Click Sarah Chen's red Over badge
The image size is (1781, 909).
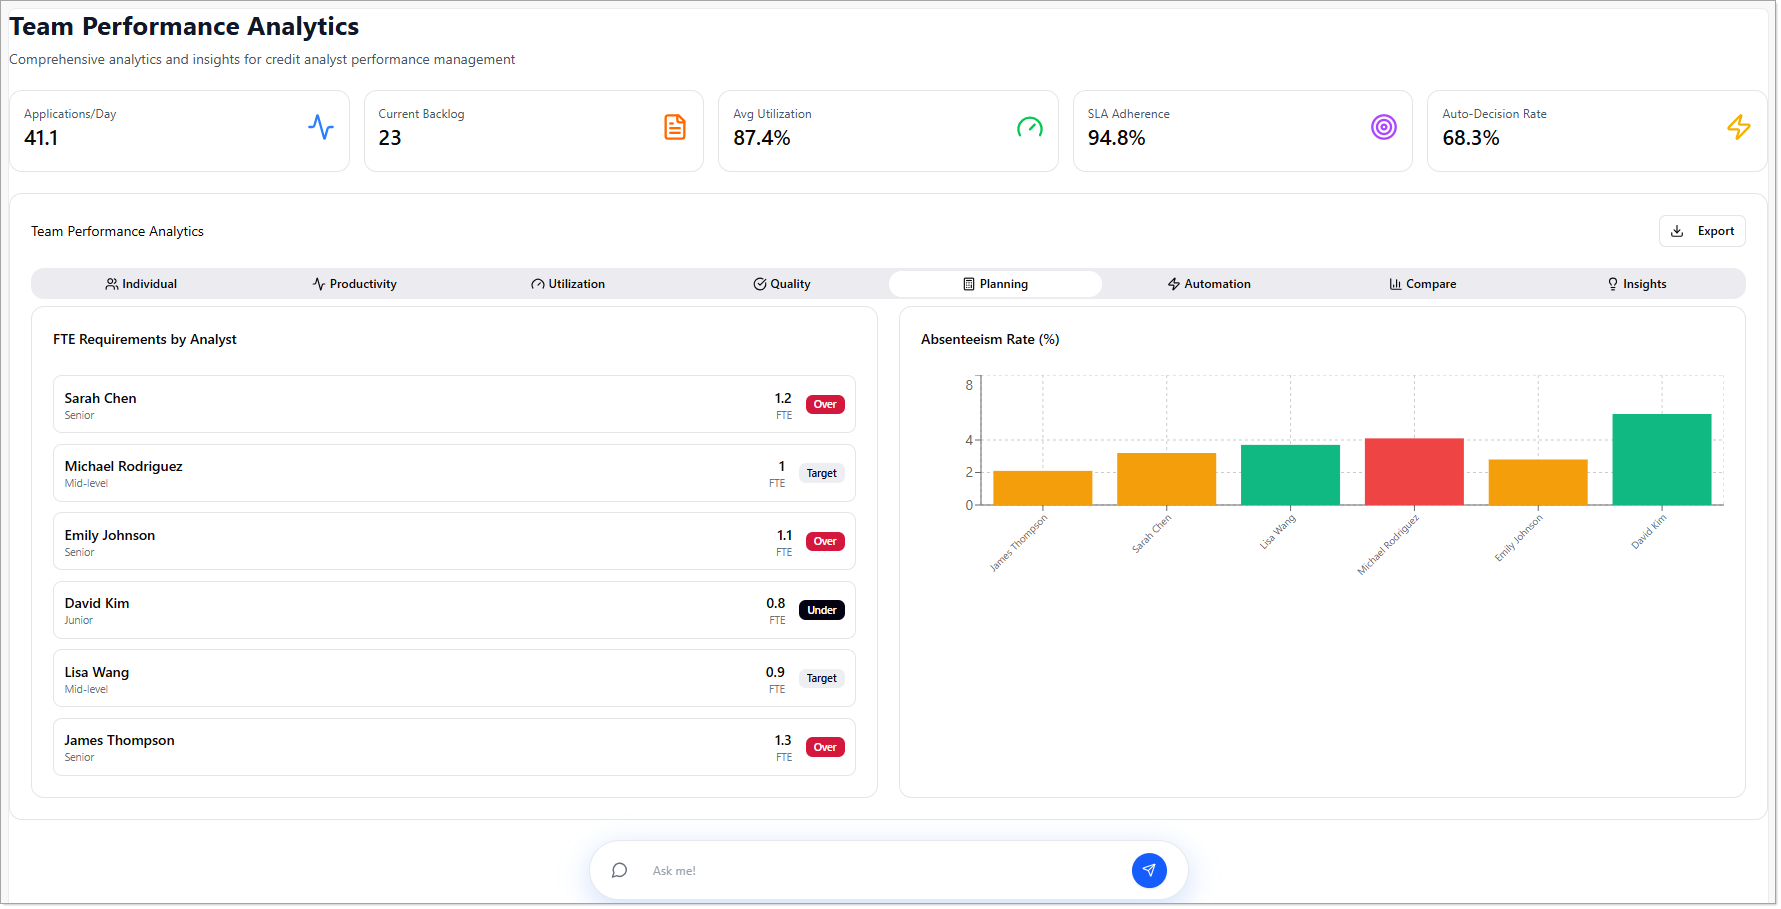coord(825,405)
